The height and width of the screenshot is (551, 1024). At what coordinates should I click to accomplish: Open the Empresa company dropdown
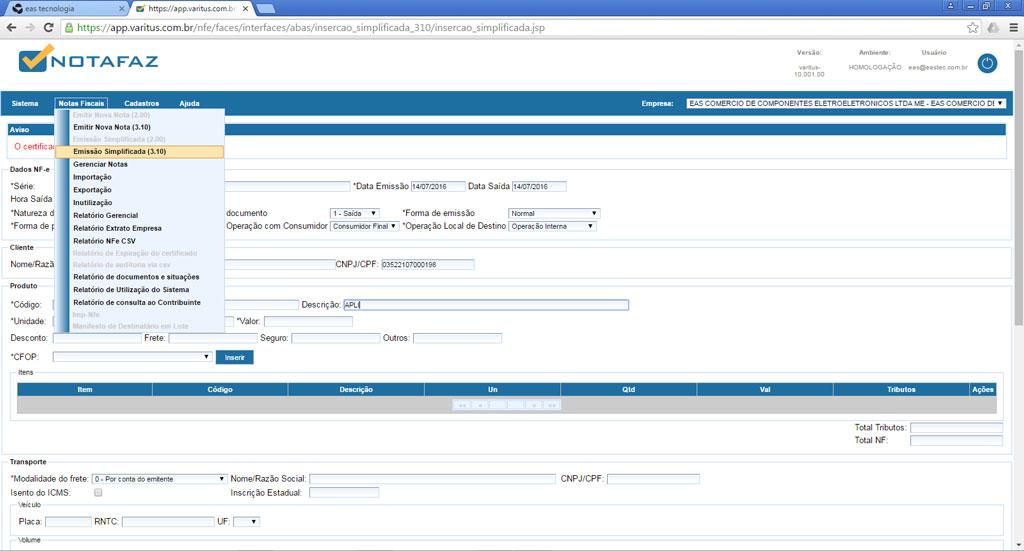coord(845,103)
